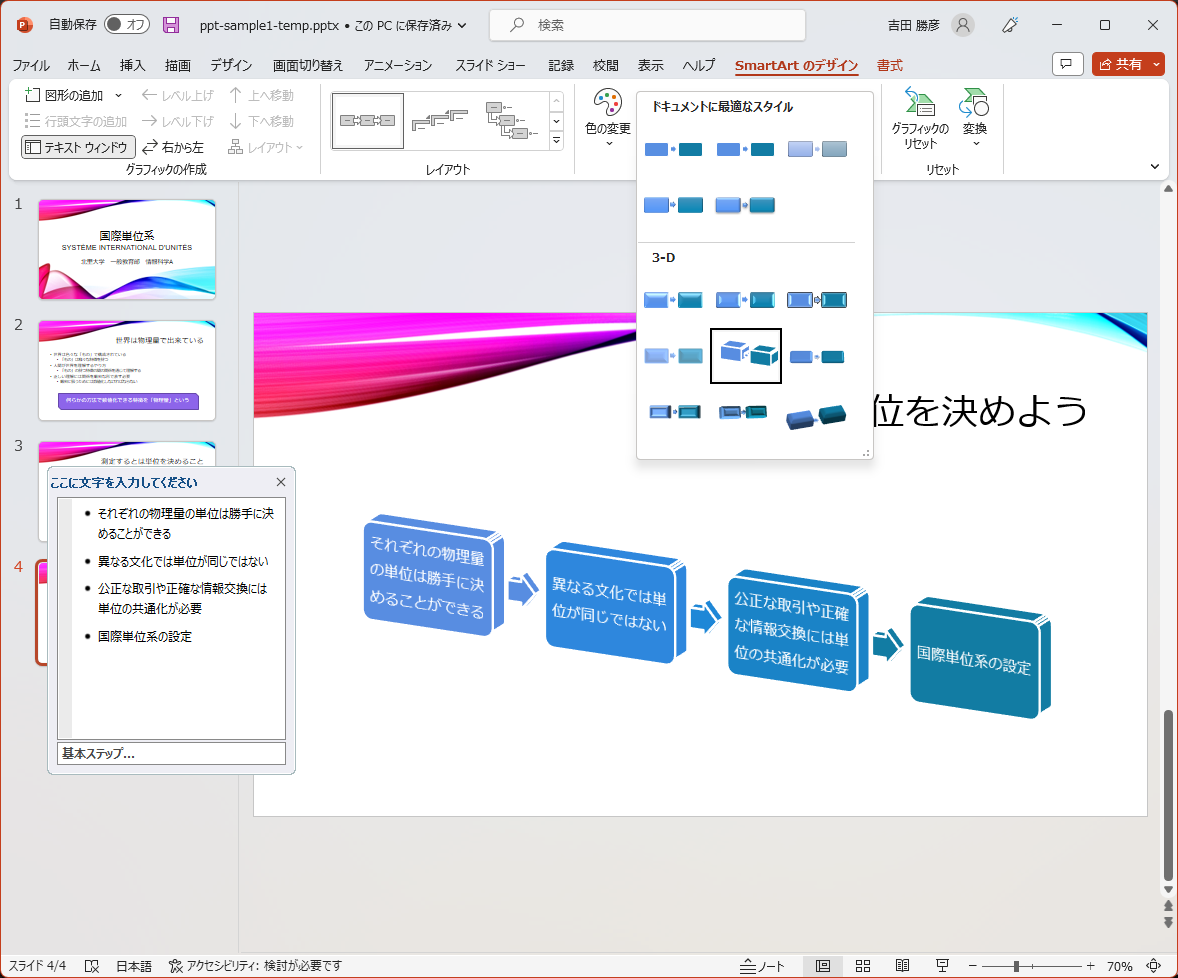Toggle 右から左 direction
This screenshot has height=978, width=1178.
tap(173, 147)
